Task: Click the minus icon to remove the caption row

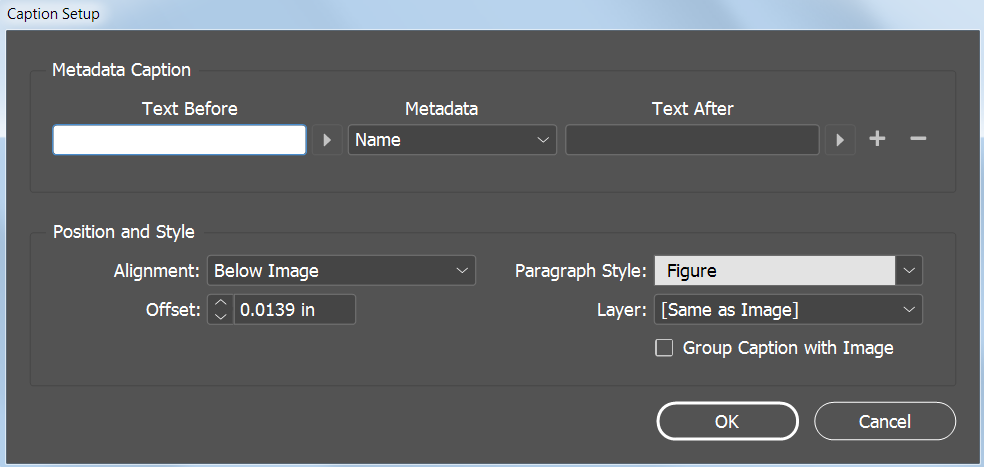Action: (x=918, y=139)
